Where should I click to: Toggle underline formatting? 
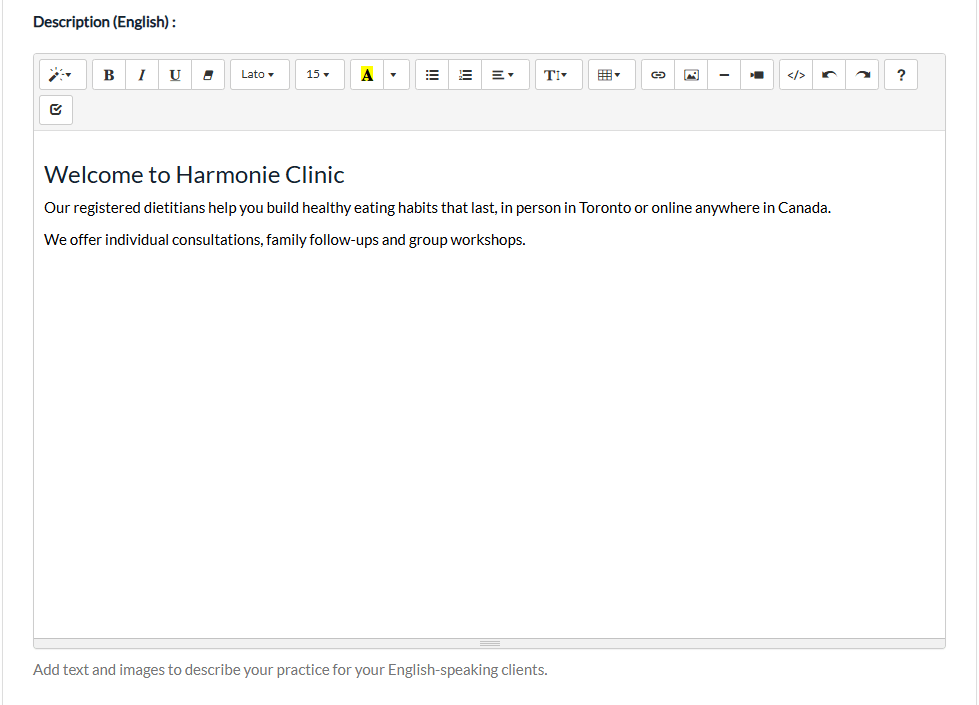[x=175, y=75]
